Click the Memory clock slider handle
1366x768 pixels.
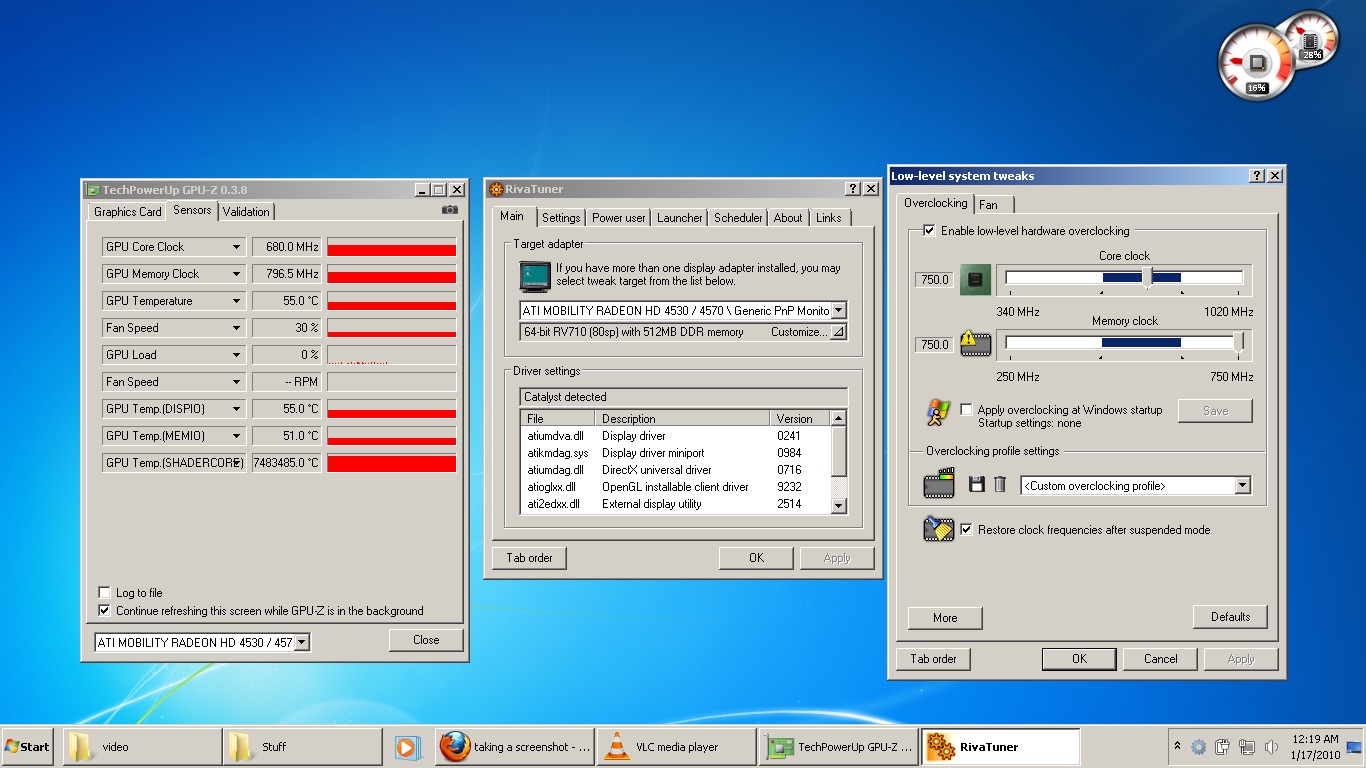(1239, 342)
